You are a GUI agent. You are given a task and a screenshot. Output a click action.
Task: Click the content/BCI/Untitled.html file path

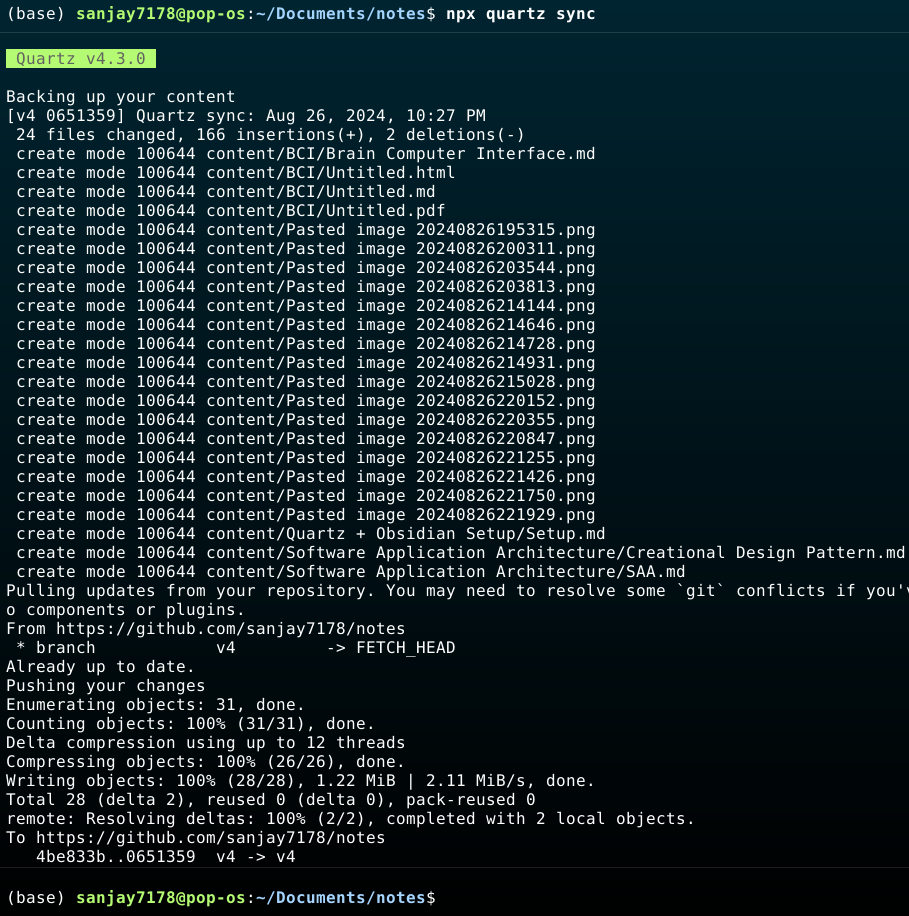click(x=330, y=173)
